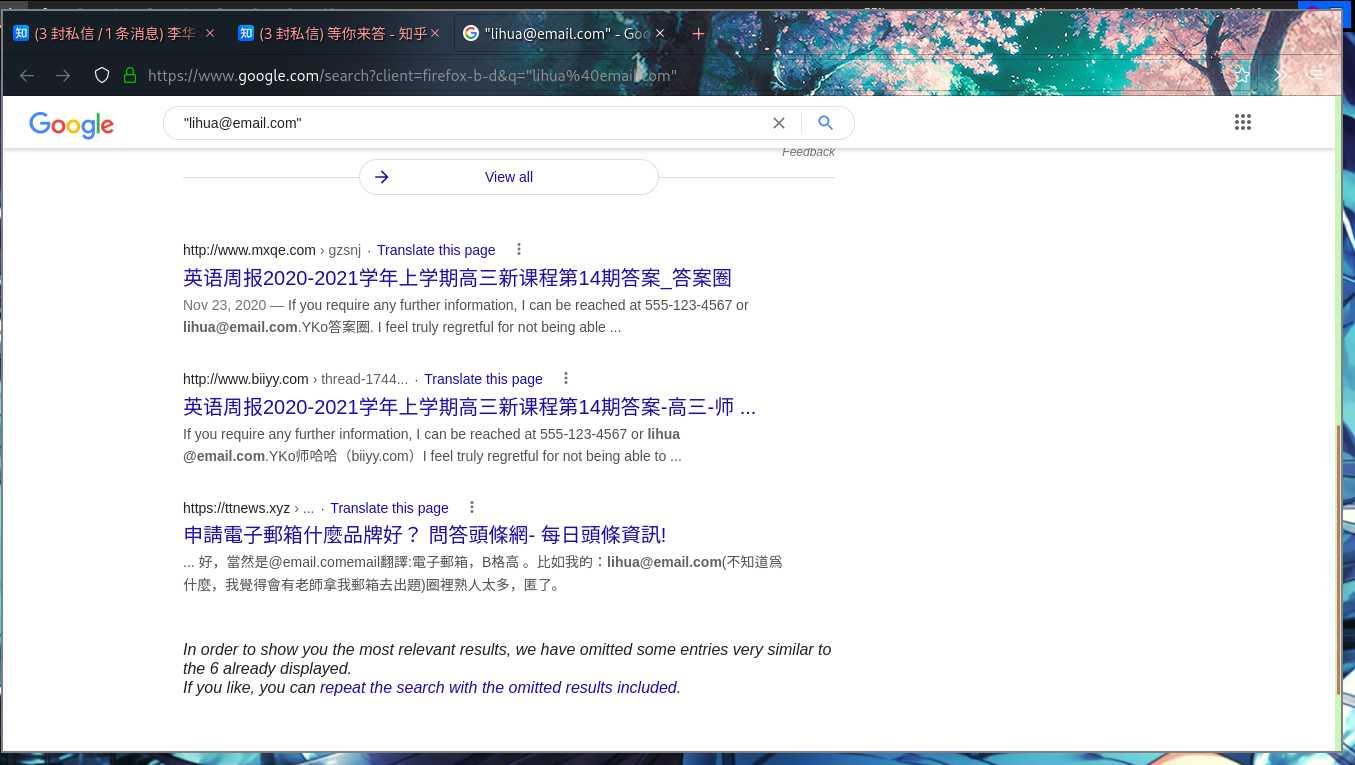Open the 申請電子郵箱什麼品牌好 result
The width and height of the screenshot is (1355, 765).
click(424, 535)
